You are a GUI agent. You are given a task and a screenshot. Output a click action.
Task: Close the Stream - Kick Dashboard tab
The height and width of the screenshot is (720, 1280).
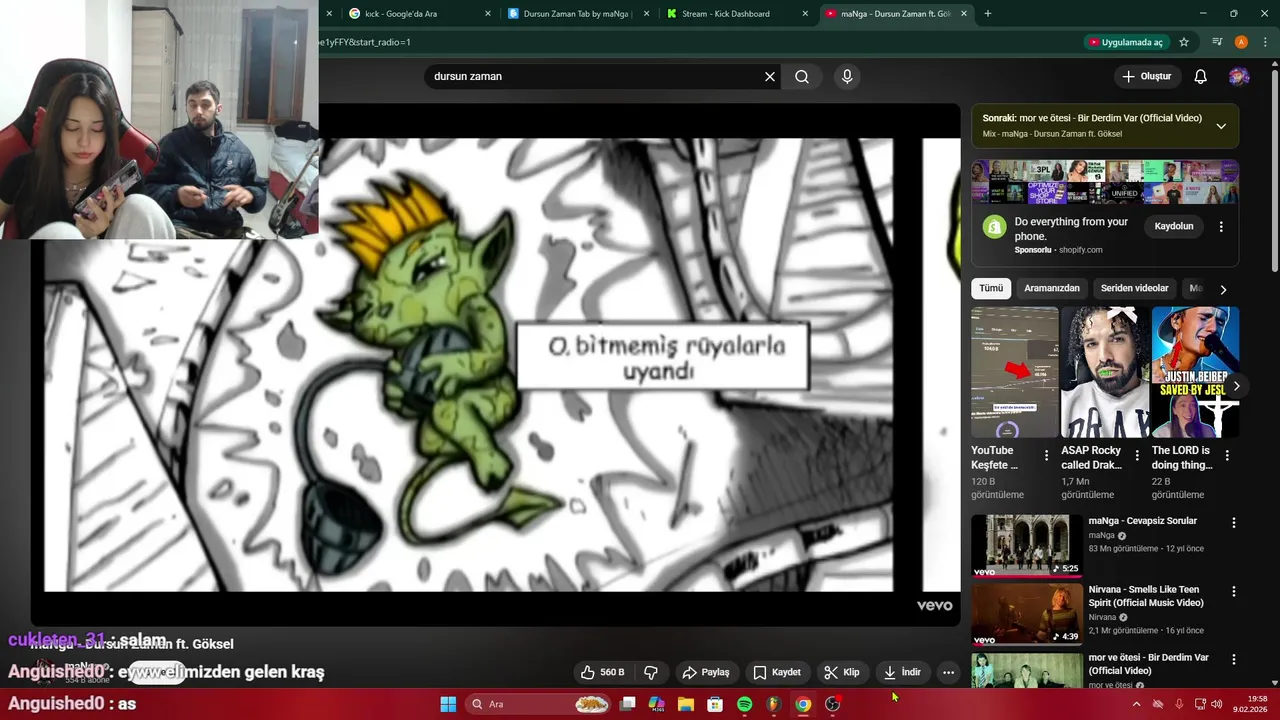point(805,14)
